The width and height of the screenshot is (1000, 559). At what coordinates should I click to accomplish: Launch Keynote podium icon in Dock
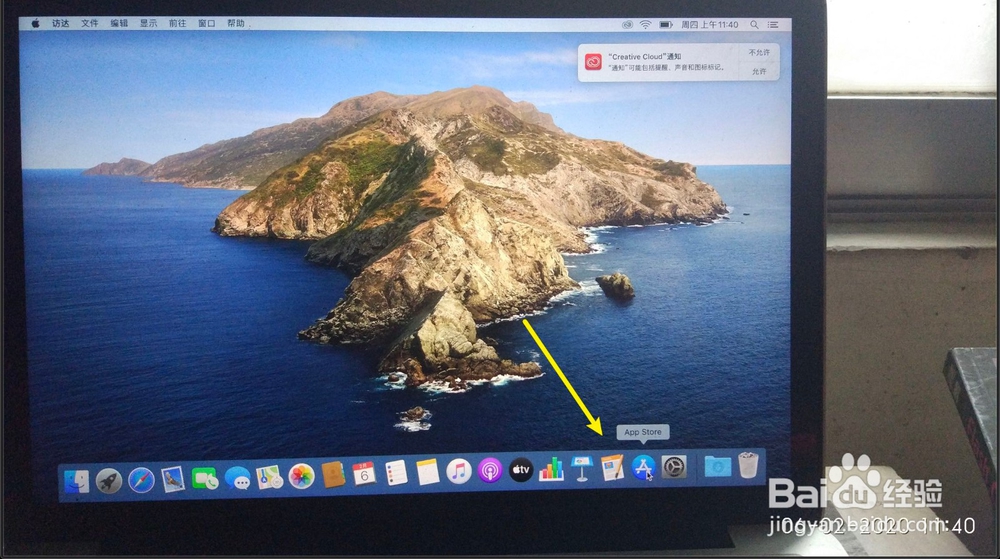click(x=582, y=468)
